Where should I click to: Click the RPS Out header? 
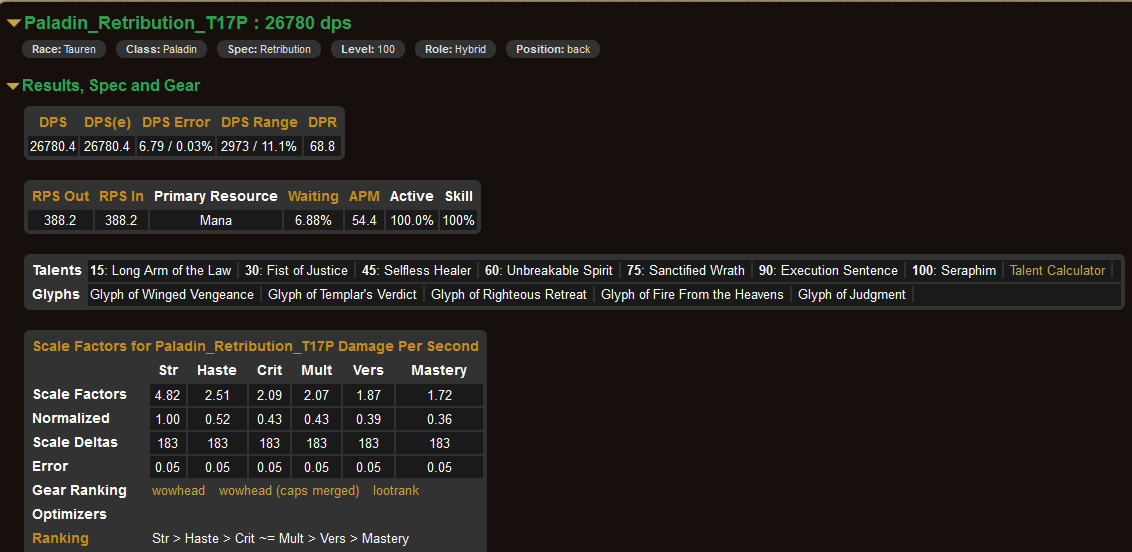(x=60, y=196)
